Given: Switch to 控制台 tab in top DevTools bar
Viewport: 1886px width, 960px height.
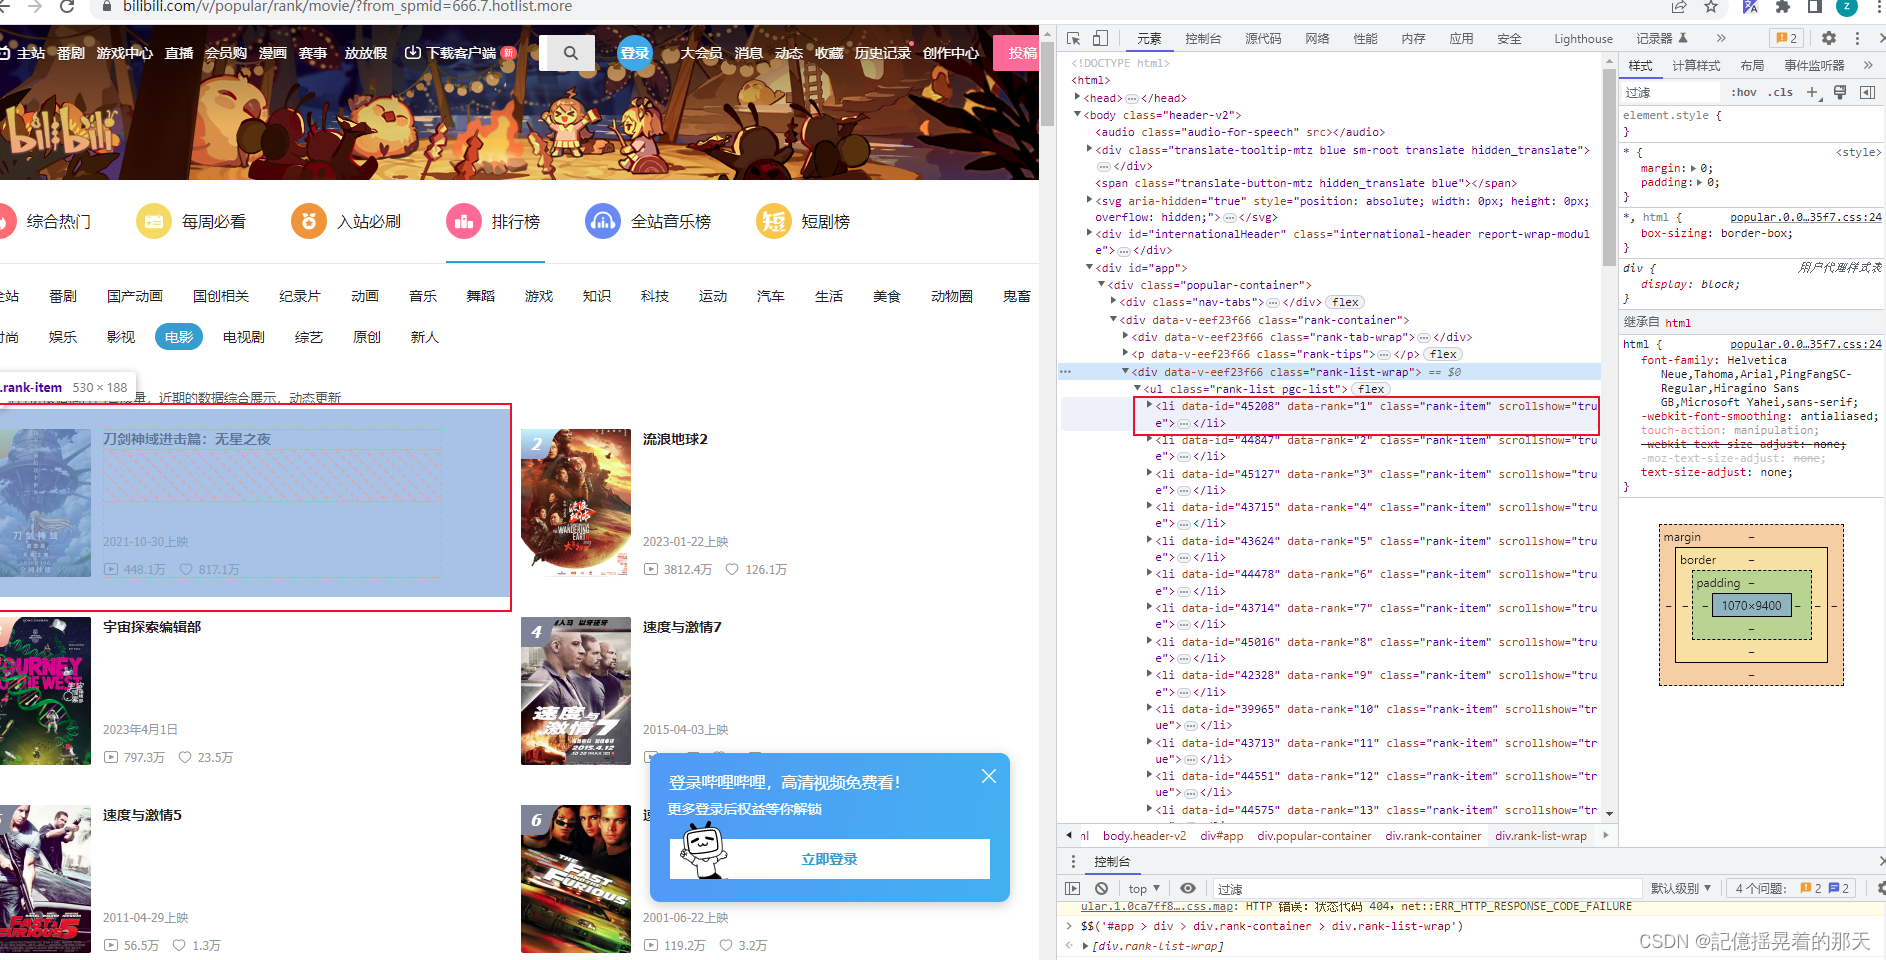Looking at the screenshot, I should pyautogui.click(x=1203, y=38).
